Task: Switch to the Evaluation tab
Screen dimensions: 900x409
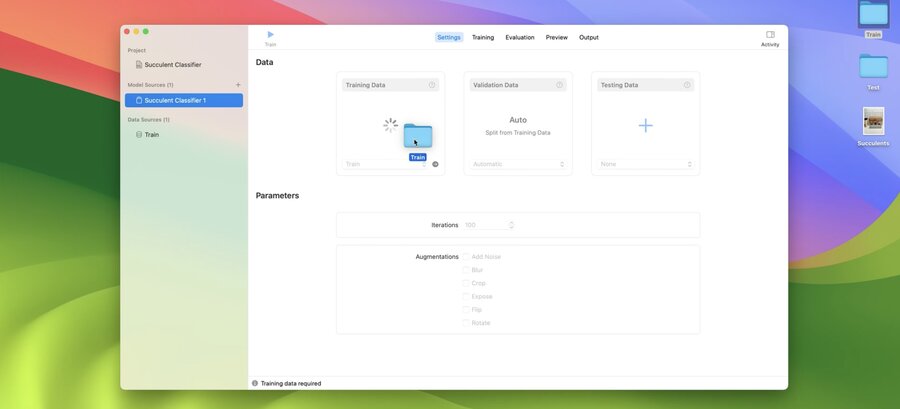Action: (519, 37)
